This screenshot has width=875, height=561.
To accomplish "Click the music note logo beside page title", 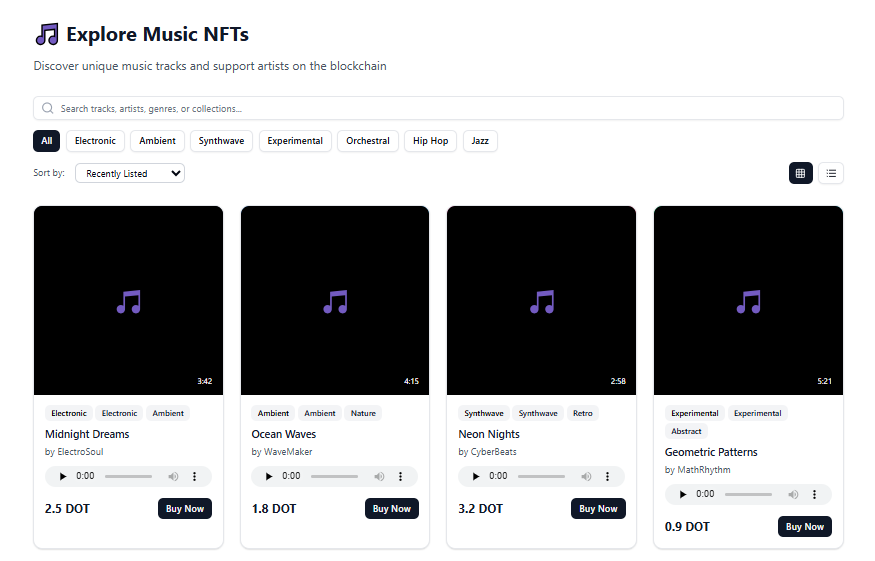I will click(x=47, y=34).
